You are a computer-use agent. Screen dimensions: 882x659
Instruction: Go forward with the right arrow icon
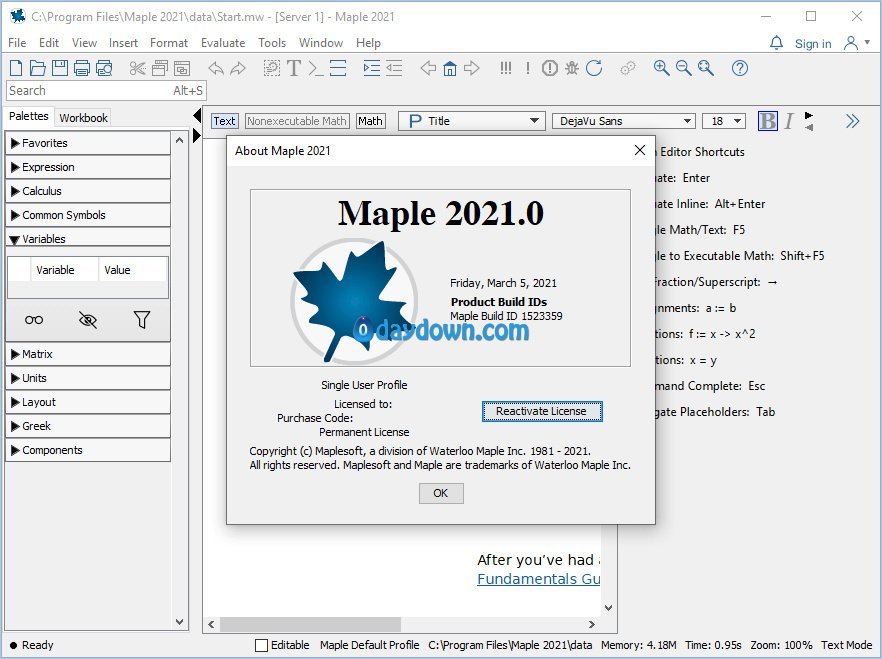coord(471,68)
